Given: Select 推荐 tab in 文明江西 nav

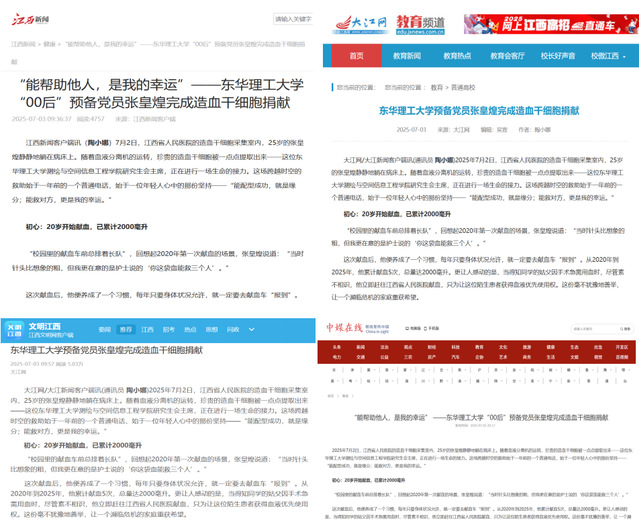Looking at the screenshot, I should tap(126, 329).
